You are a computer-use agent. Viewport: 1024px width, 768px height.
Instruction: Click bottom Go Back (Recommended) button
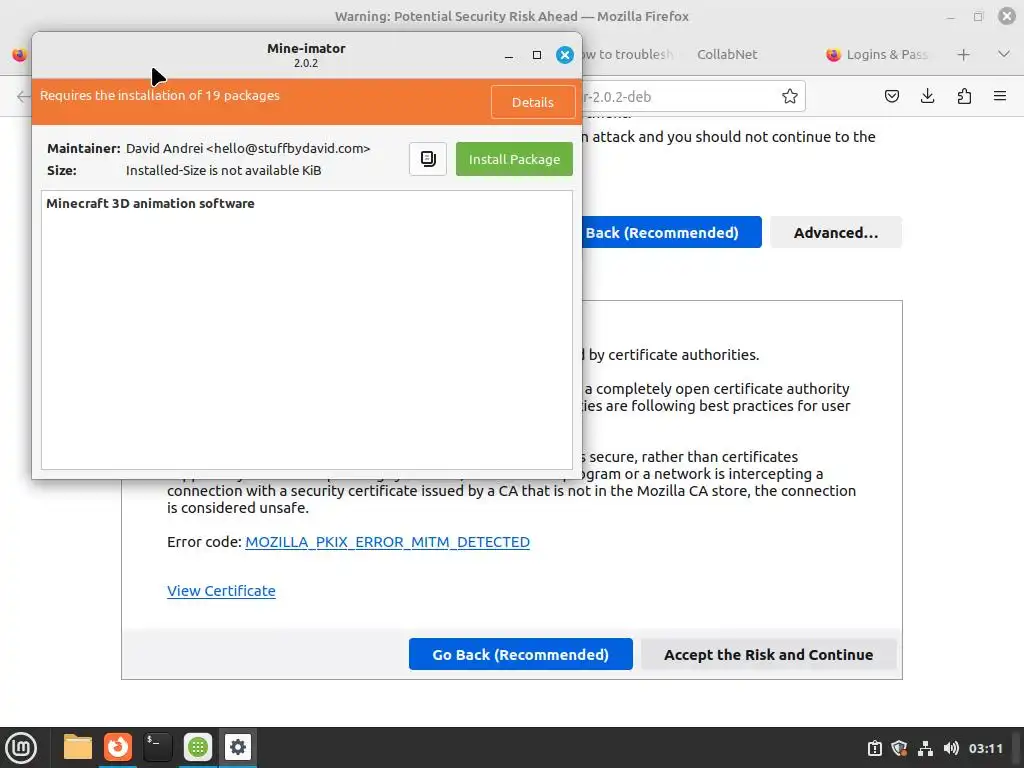click(x=520, y=654)
